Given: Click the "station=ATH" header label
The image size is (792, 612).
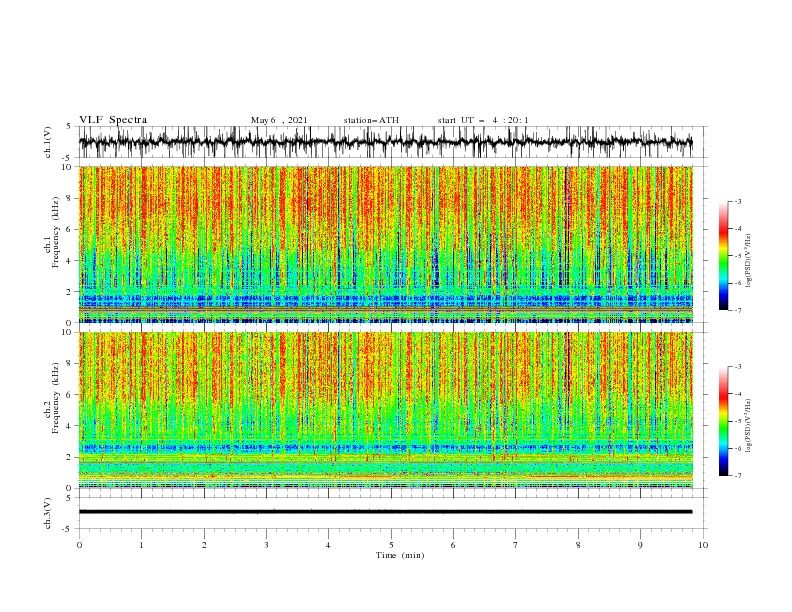Looking at the screenshot, I should [x=371, y=120].
